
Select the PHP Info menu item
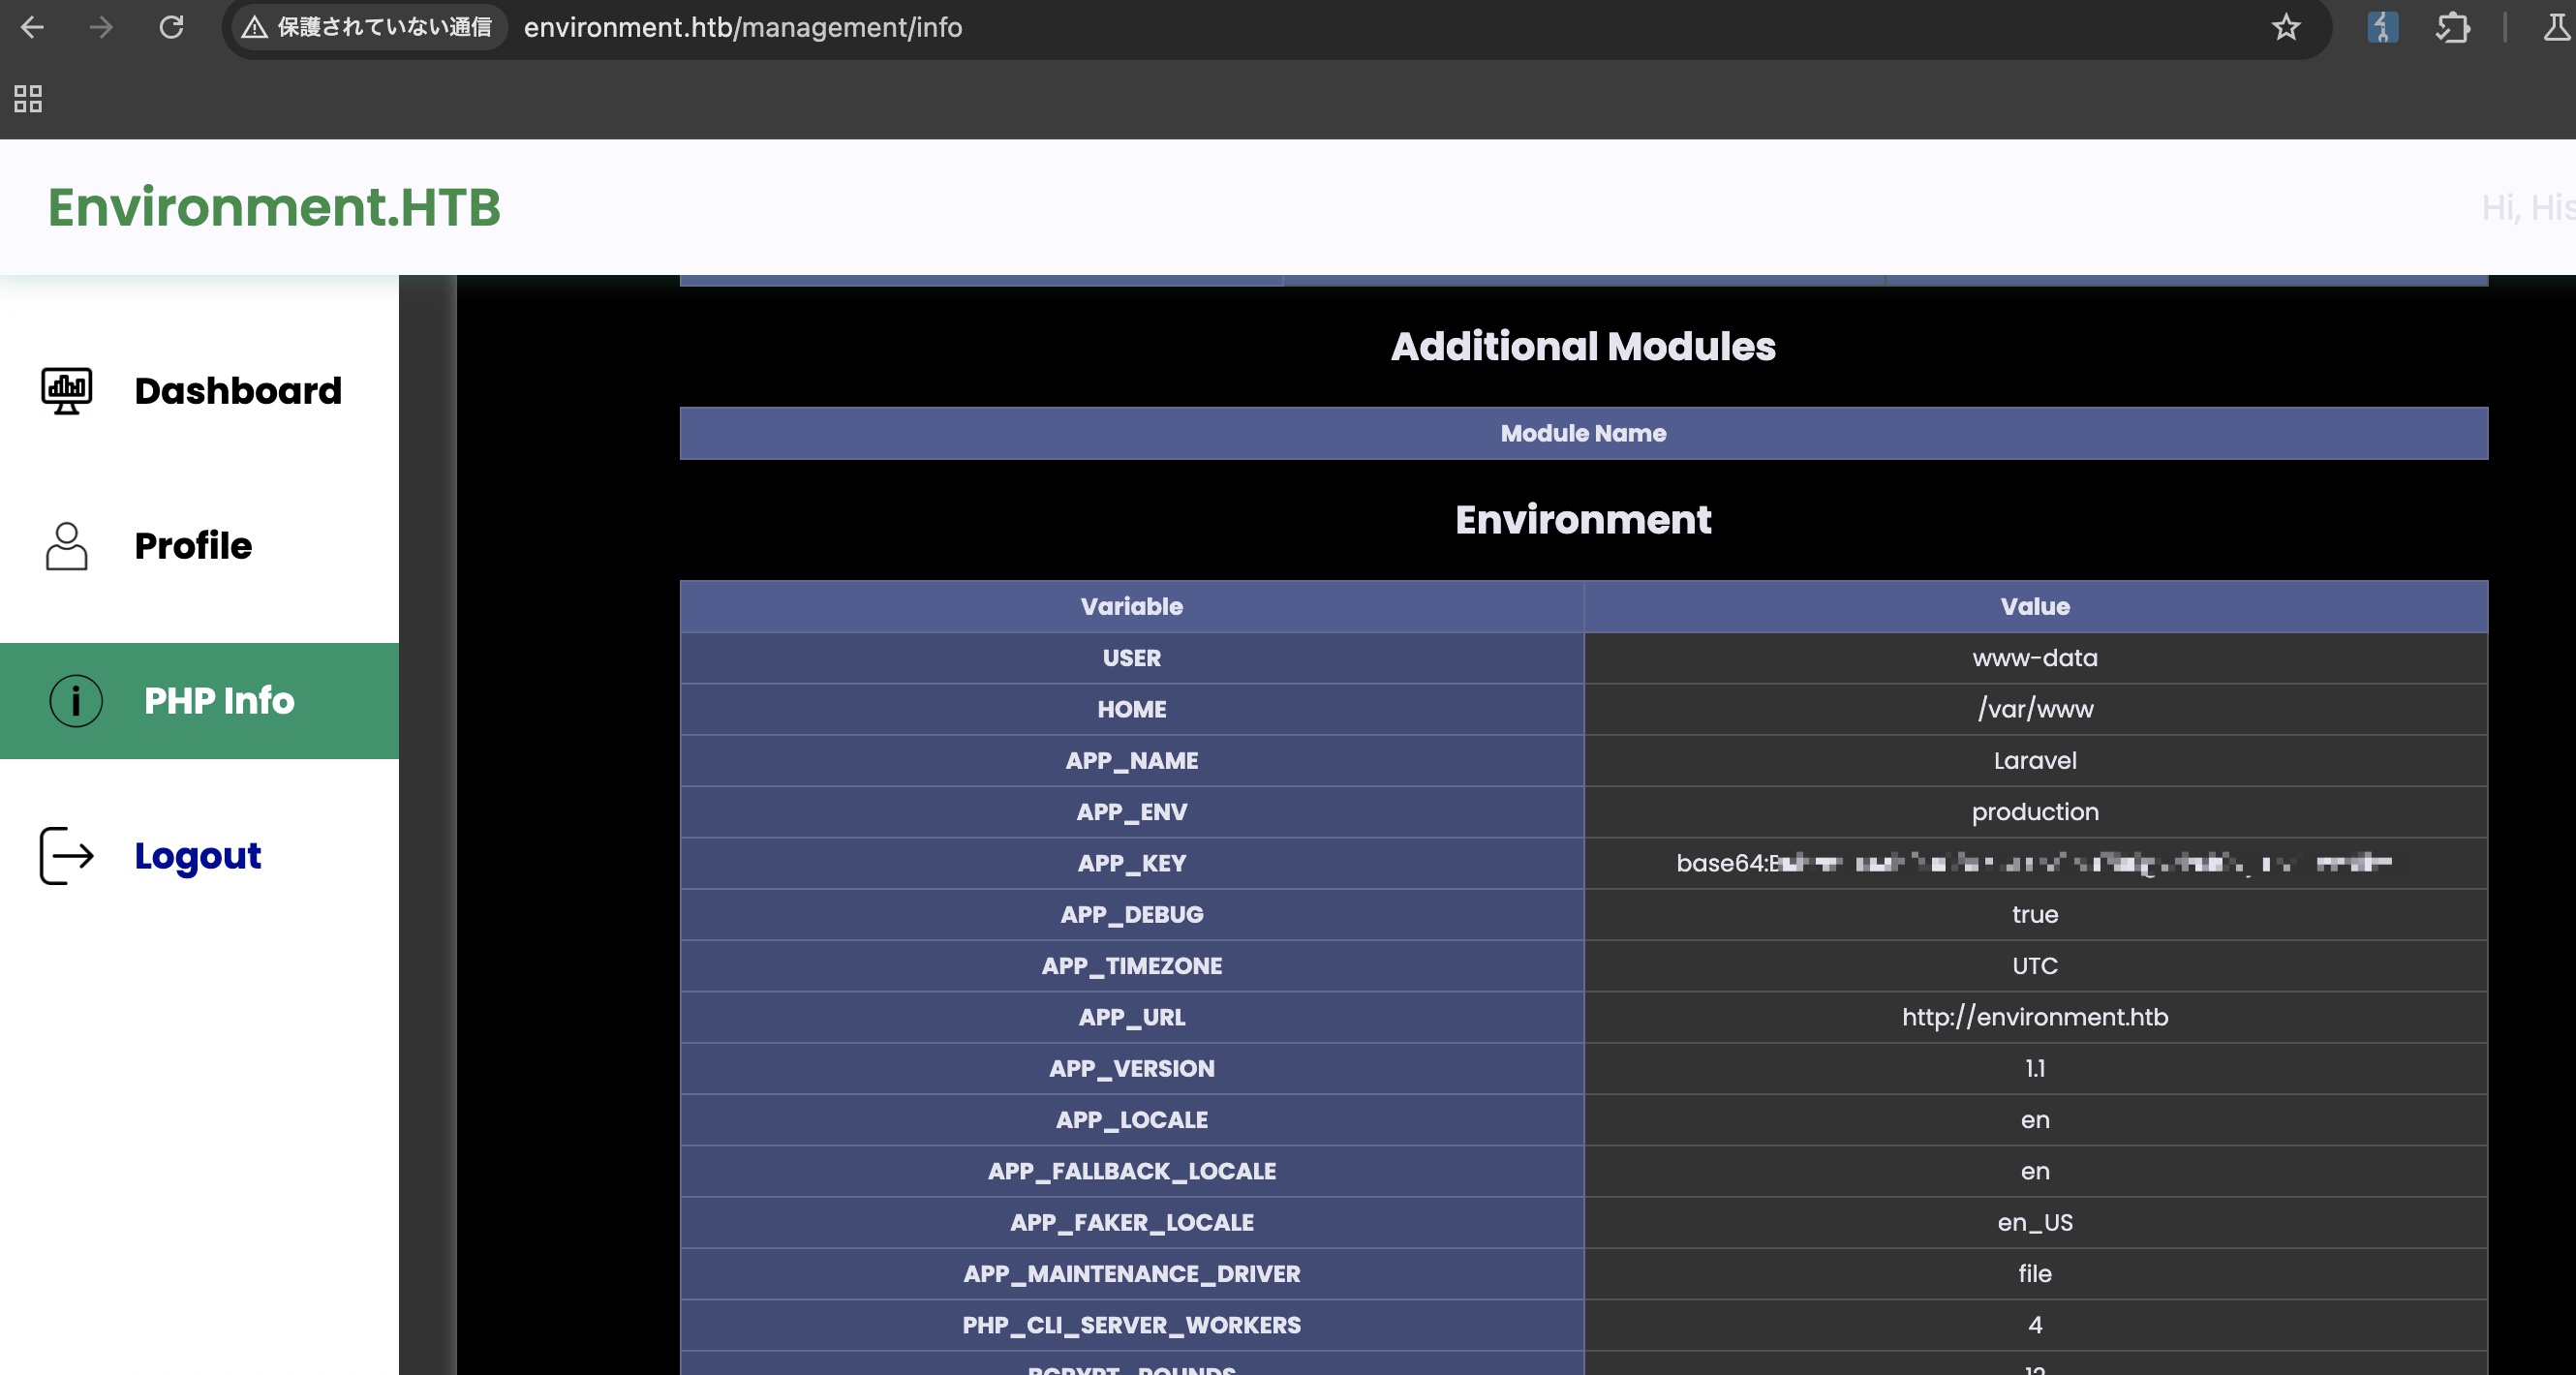pos(219,701)
